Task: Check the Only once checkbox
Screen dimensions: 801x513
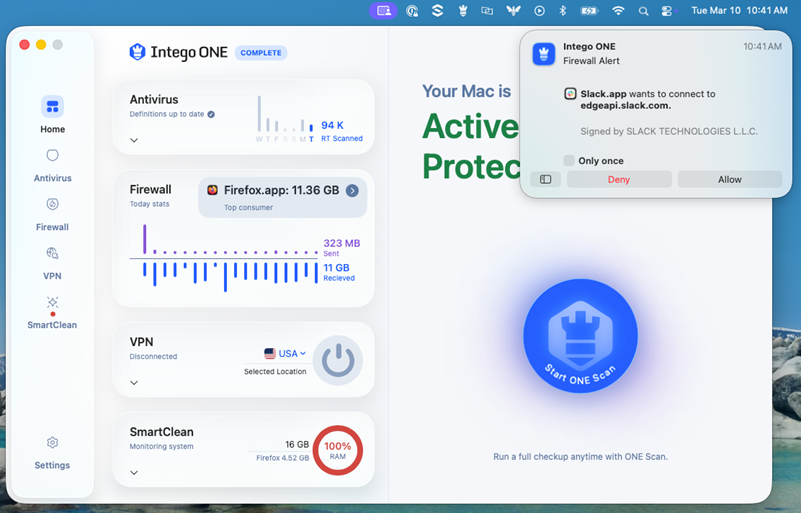Action: (x=569, y=160)
